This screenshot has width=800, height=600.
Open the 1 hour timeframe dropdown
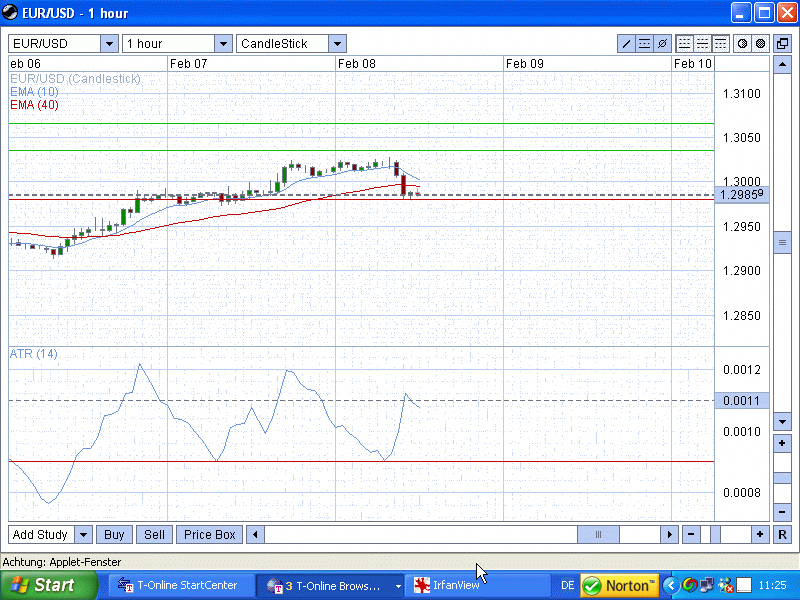click(x=222, y=44)
